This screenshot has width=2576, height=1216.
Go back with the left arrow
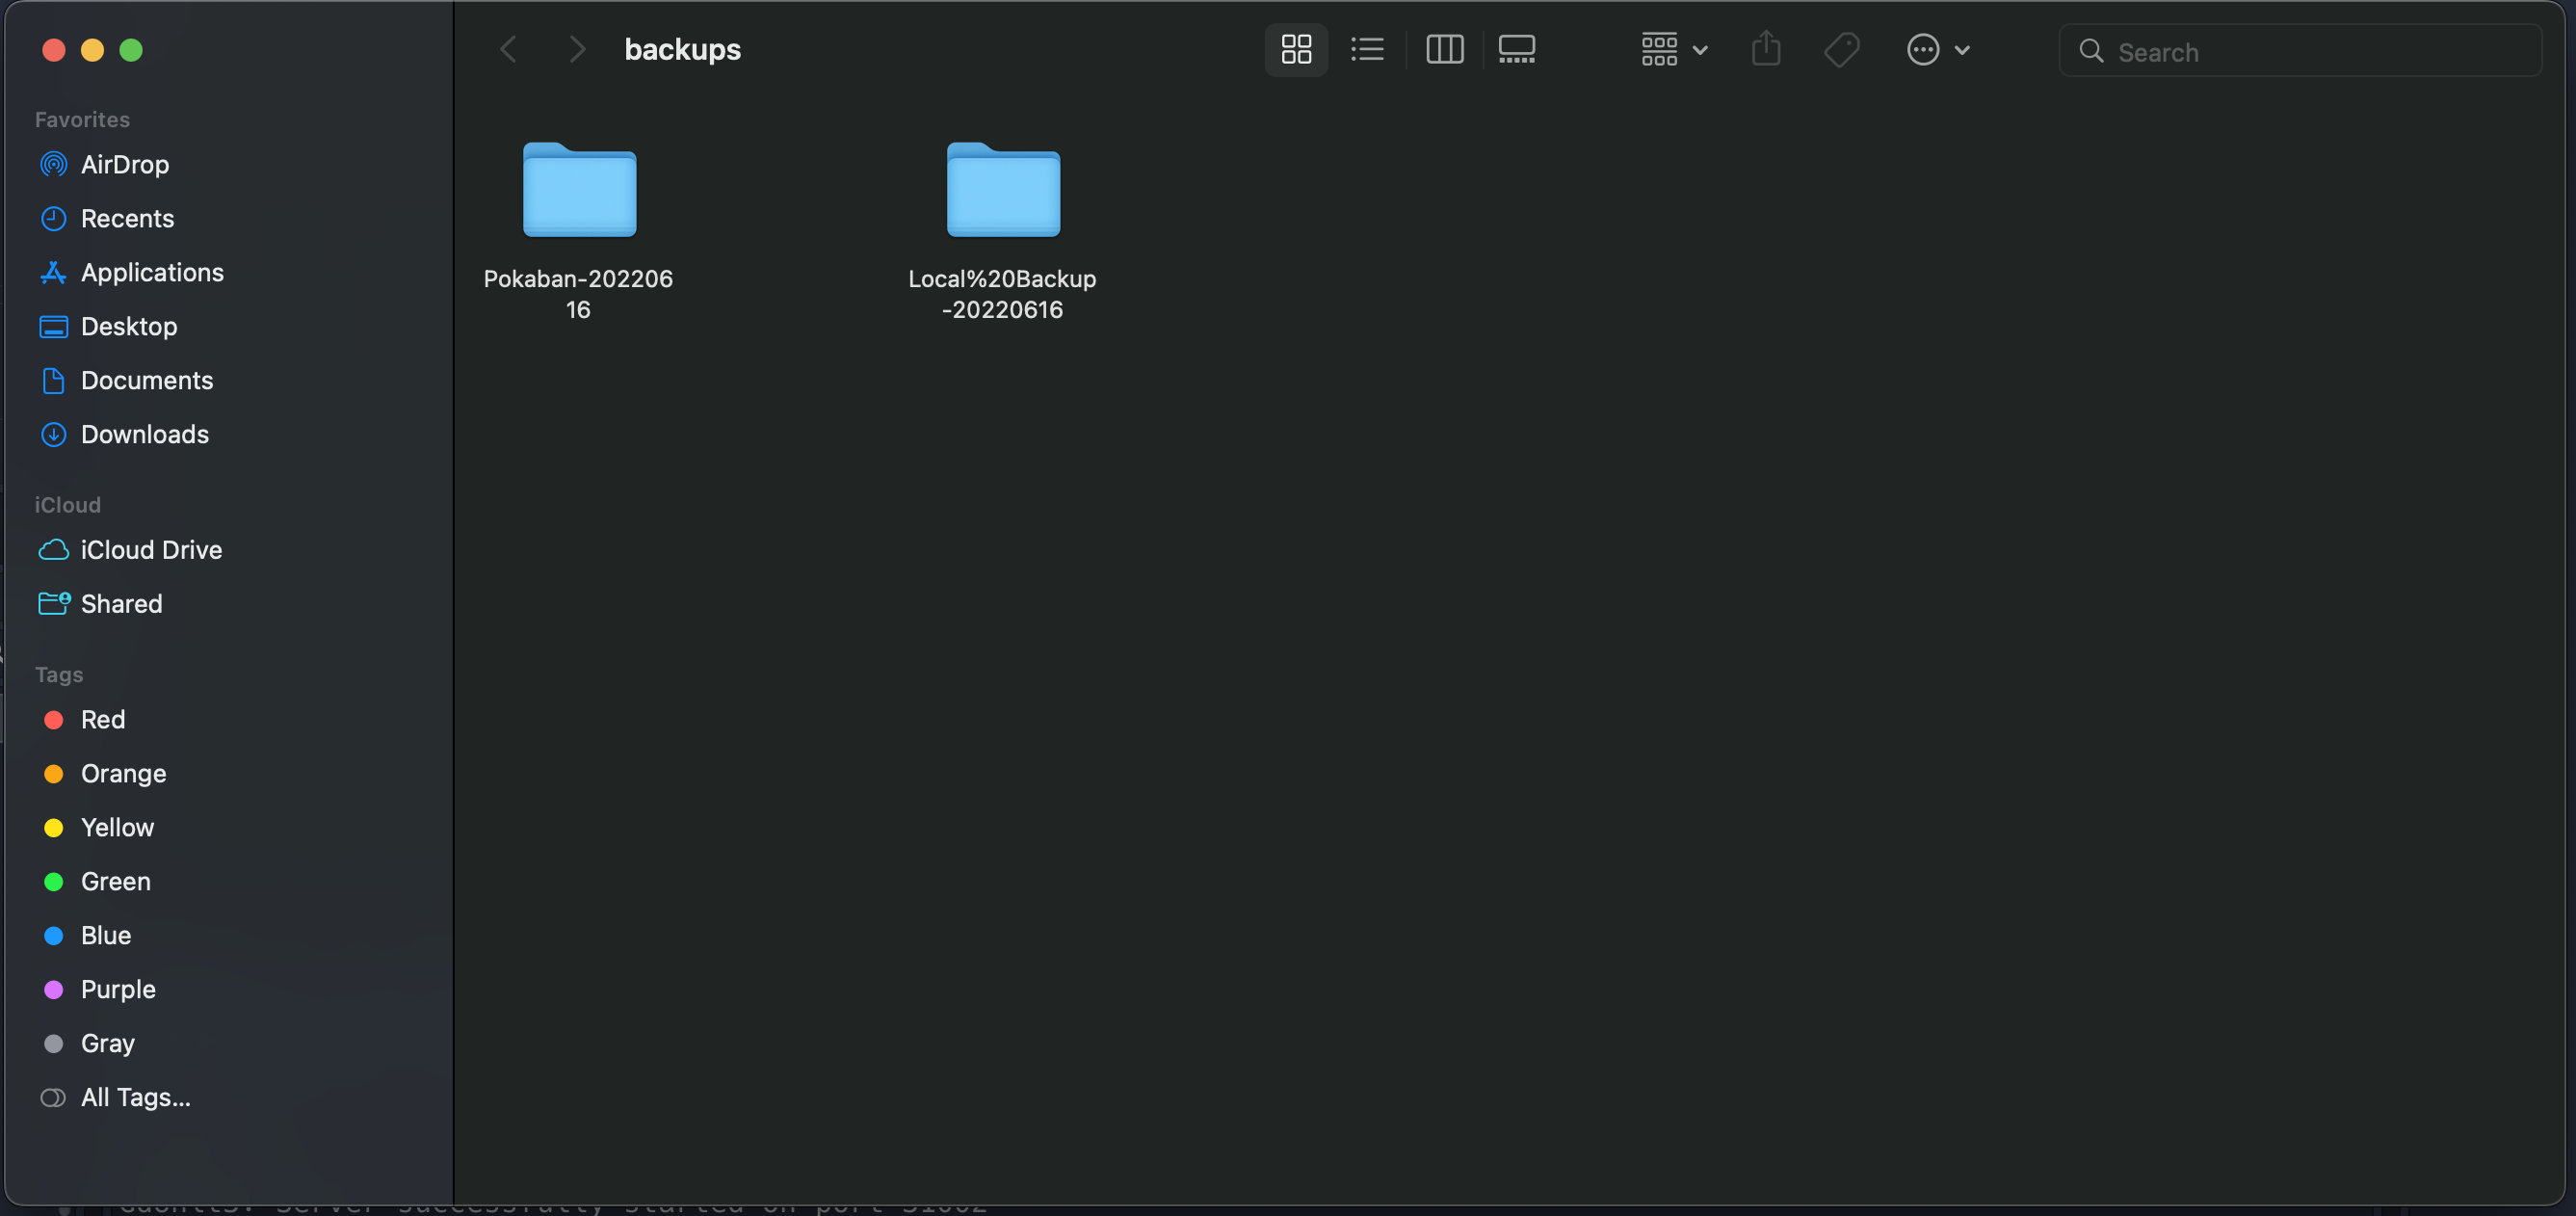[x=508, y=49]
